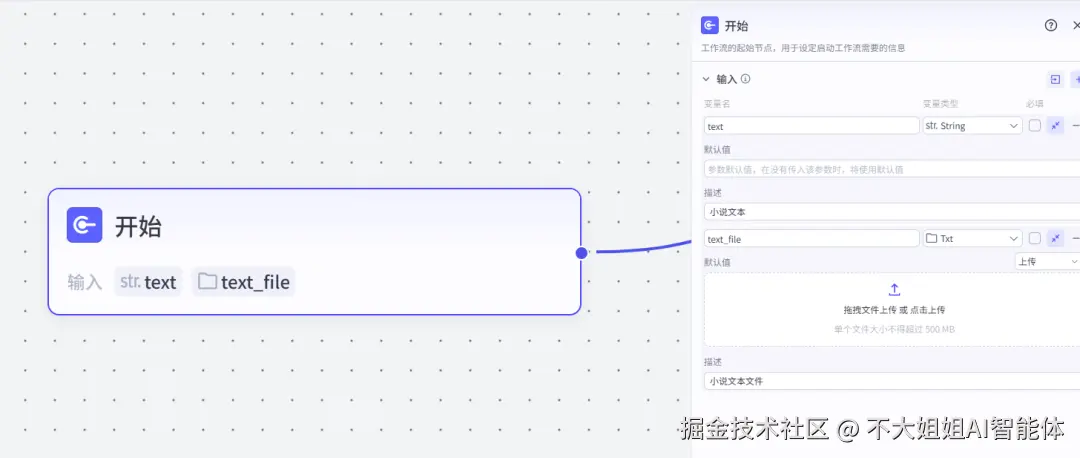Click the collapse icon for text_file variable

[1055, 238]
